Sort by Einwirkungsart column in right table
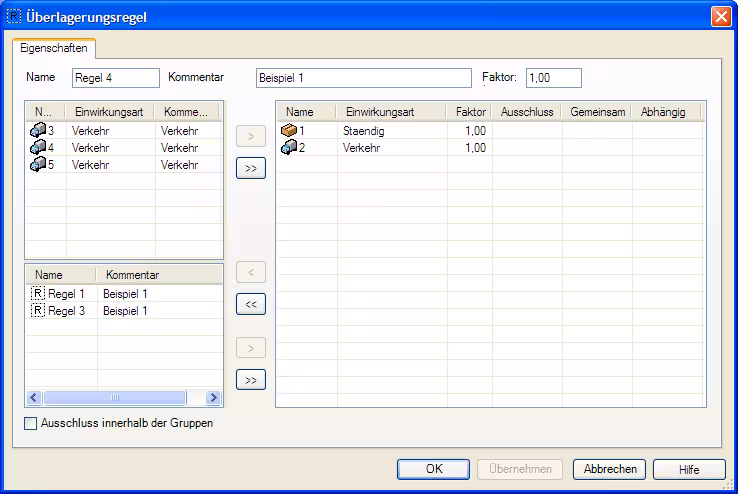 tap(392, 112)
